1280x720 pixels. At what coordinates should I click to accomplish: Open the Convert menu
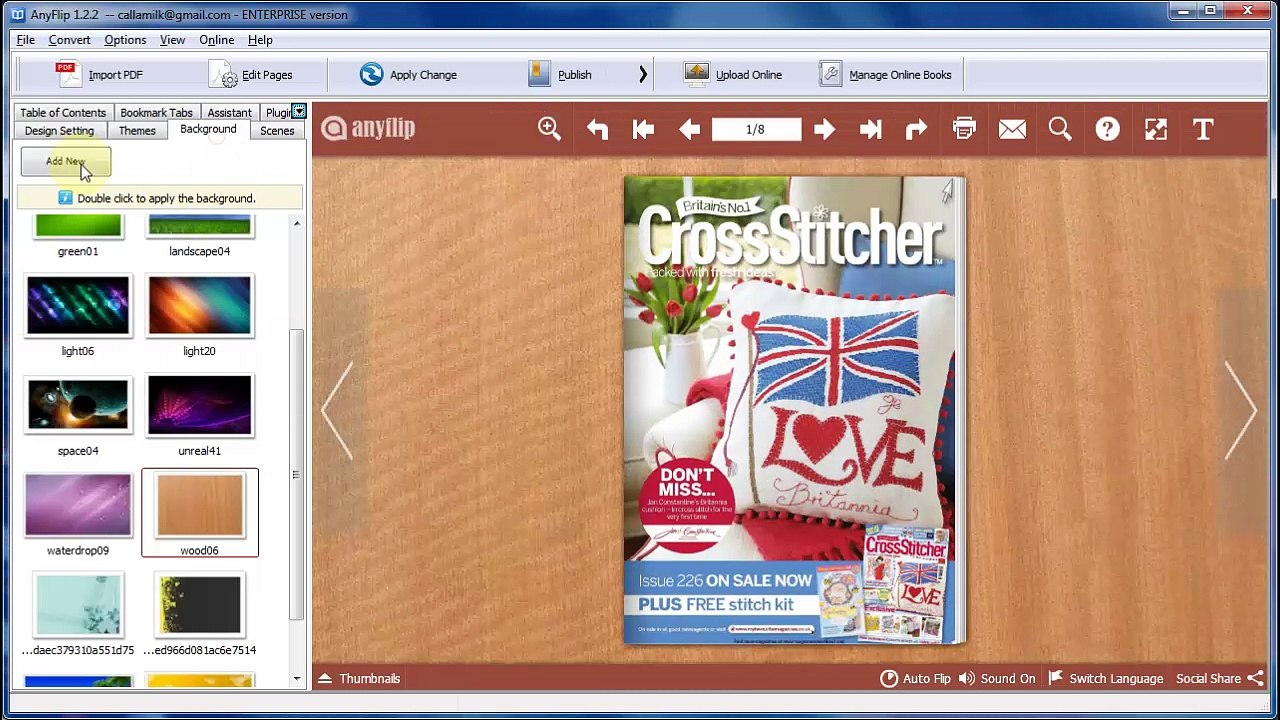coord(69,40)
